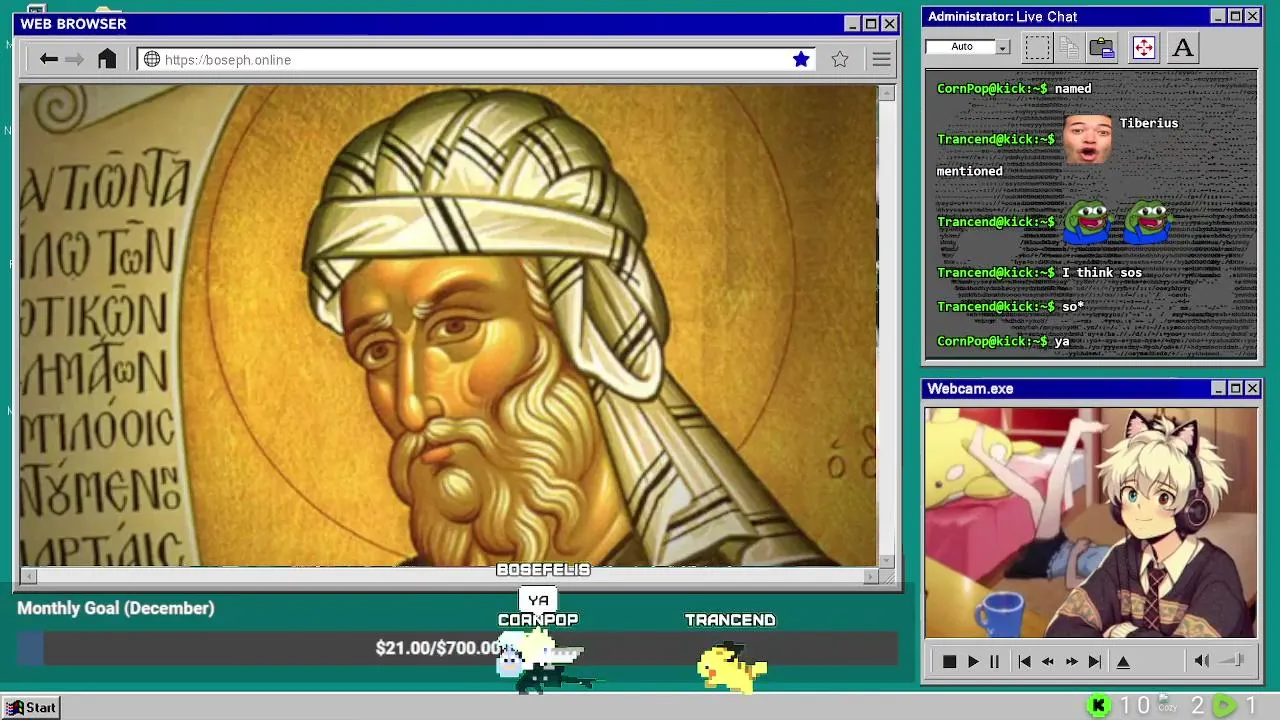Click the outlined favorites star icon
This screenshot has height=720, width=1280.
pyautogui.click(x=840, y=59)
